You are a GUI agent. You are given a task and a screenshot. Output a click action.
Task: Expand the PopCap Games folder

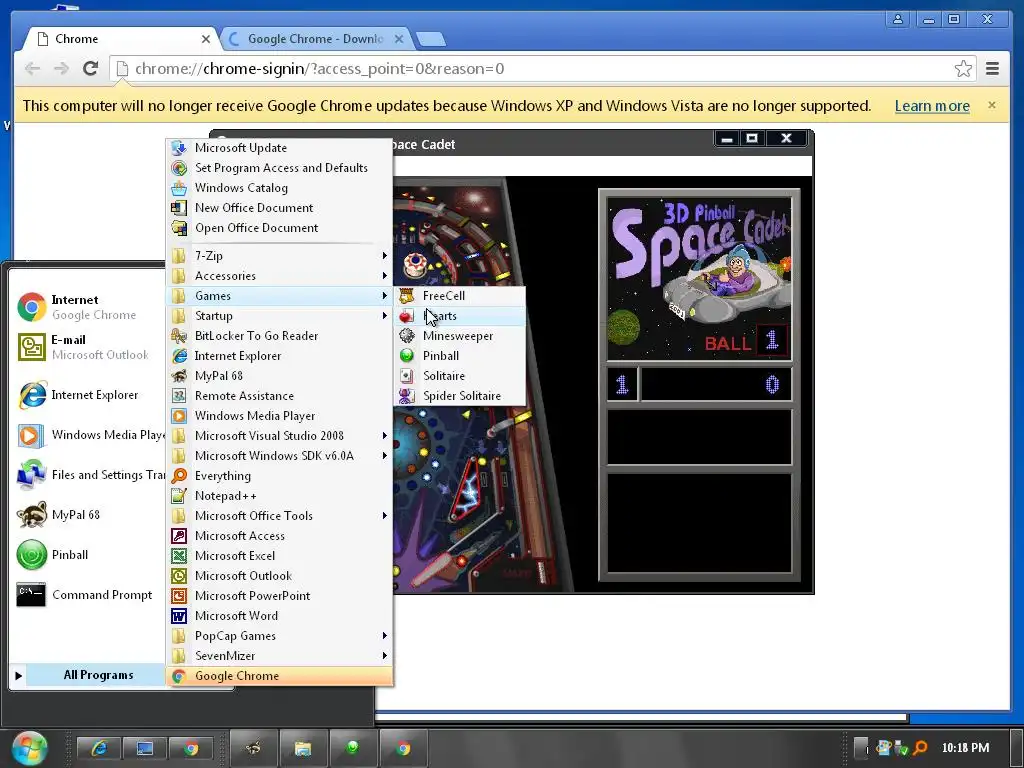coord(280,636)
